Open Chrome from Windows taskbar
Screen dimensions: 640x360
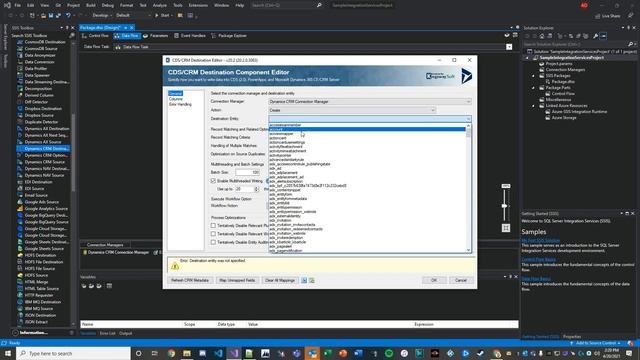tap(171, 353)
